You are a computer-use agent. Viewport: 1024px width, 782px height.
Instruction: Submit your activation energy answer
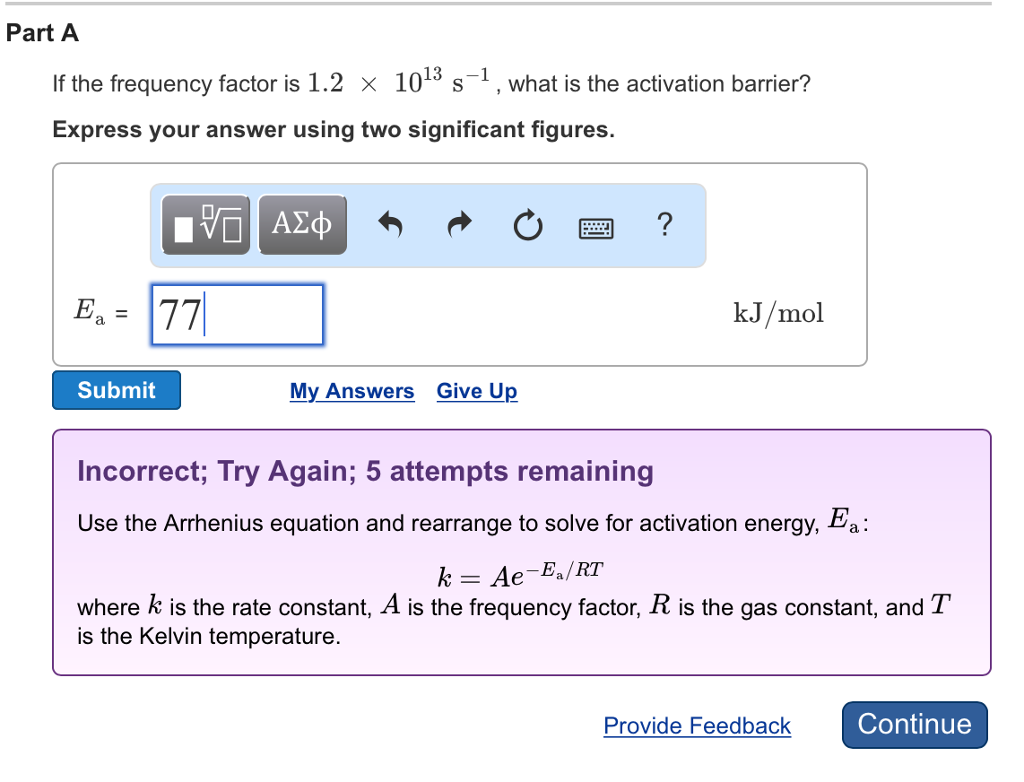pos(115,390)
